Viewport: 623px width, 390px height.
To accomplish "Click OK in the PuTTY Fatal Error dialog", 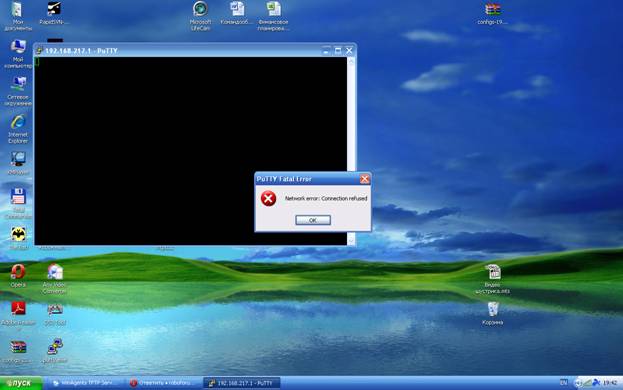I will point(313,220).
